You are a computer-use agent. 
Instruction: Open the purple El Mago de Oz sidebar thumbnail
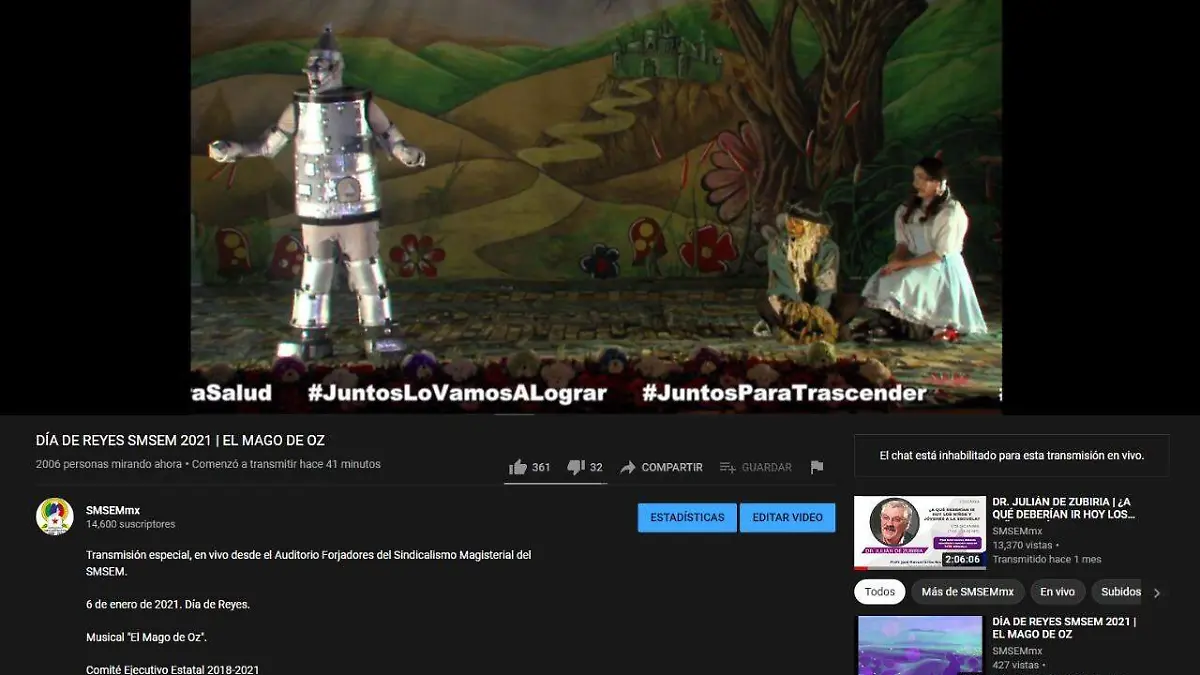coord(919,645)
